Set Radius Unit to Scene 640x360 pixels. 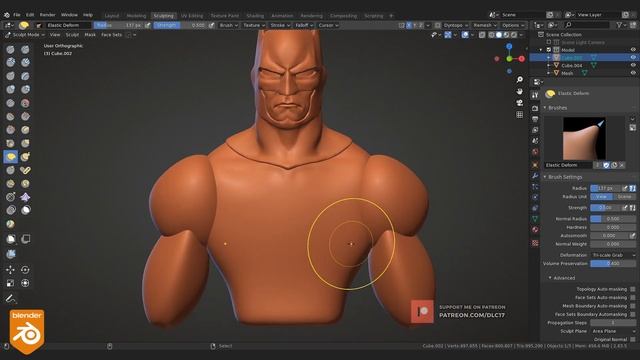click(x=624, y=197)
